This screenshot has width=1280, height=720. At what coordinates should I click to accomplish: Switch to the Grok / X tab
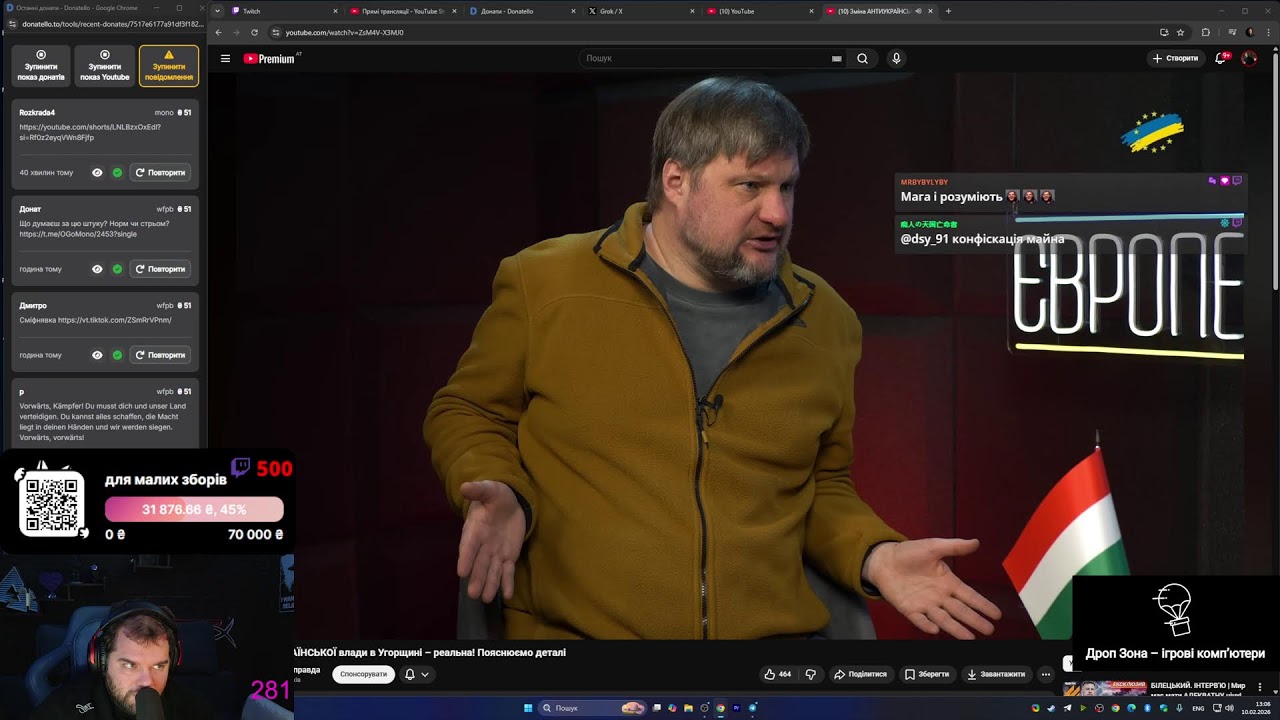pos(642,11)
